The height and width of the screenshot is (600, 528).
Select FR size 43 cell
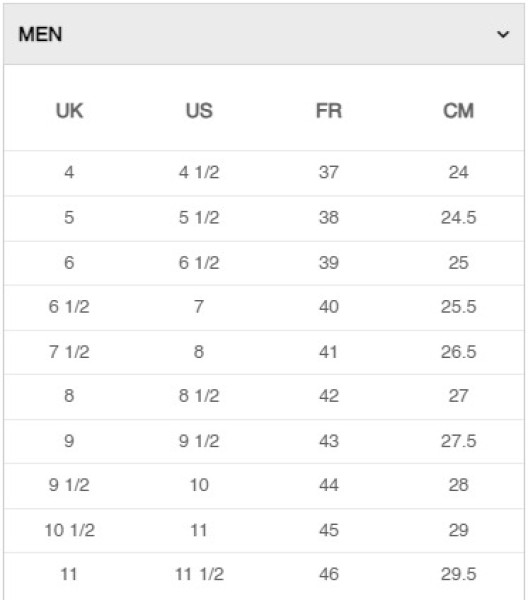[329, 441]
